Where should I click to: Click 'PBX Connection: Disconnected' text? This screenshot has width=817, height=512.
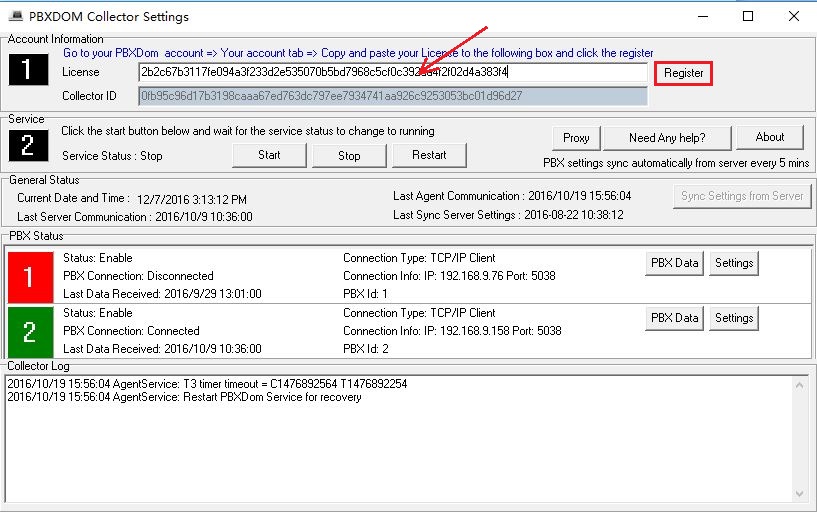[138, 276]
